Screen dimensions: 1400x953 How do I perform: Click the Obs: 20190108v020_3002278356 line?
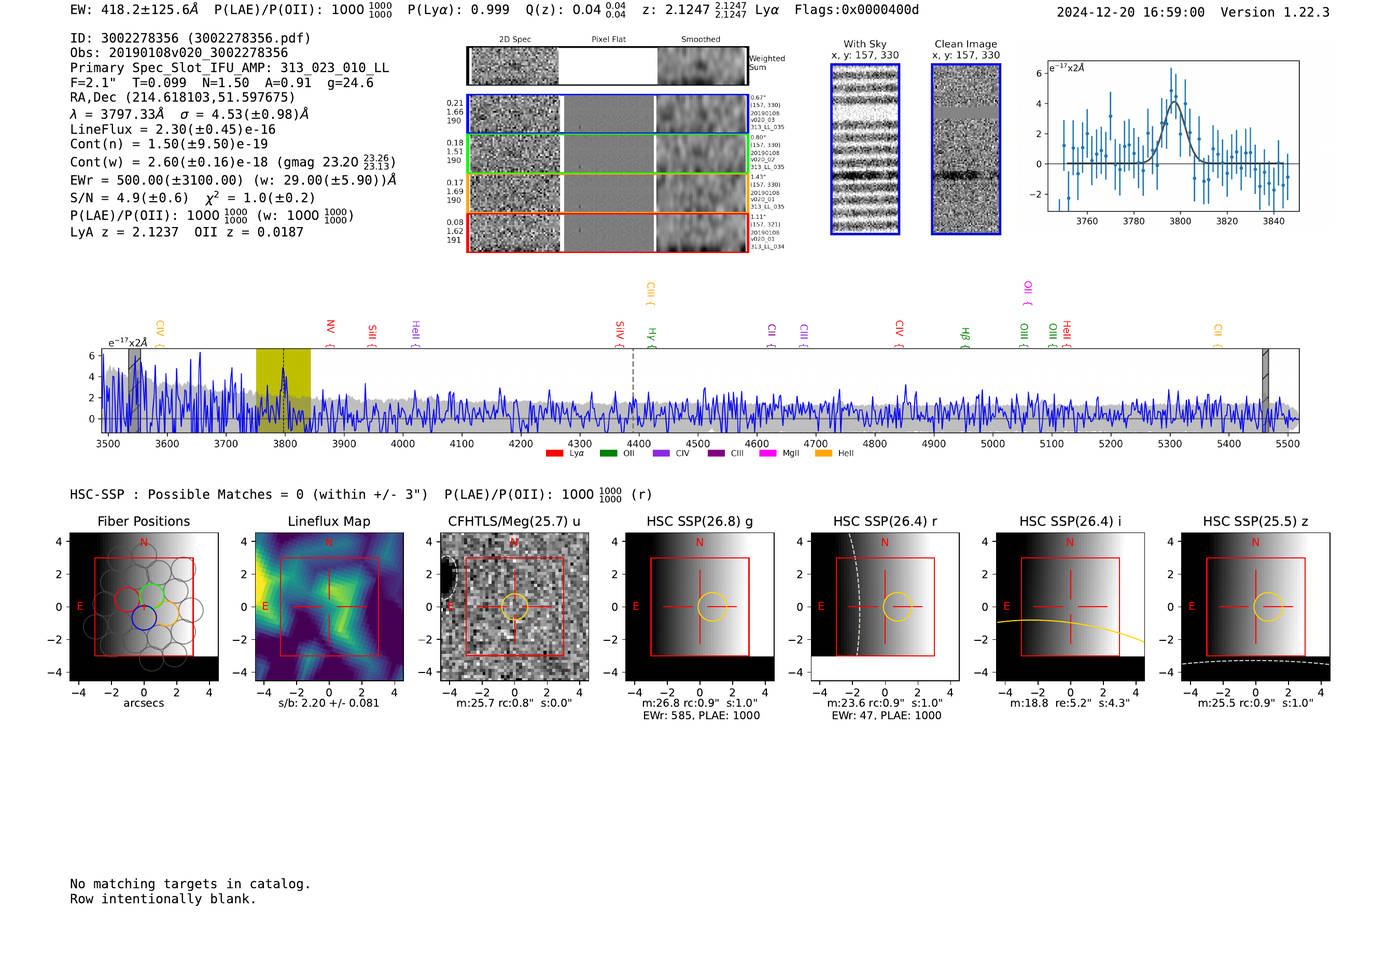coord(179,53)
